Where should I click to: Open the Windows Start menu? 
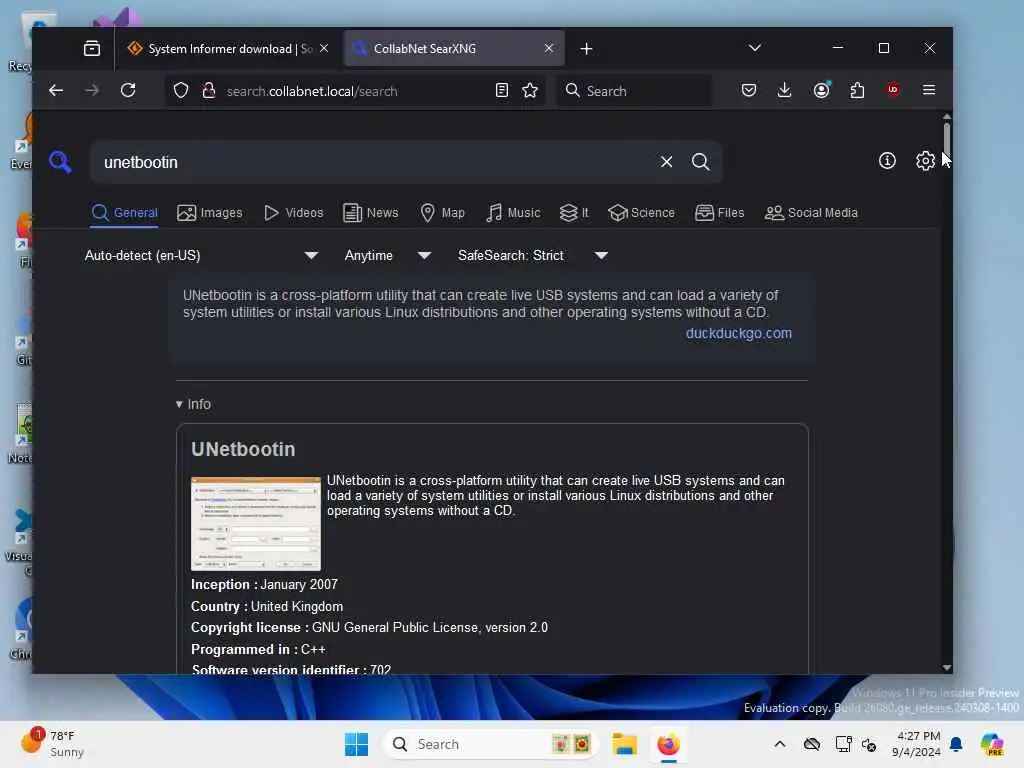pyautogui.click(x=357, y=744)
